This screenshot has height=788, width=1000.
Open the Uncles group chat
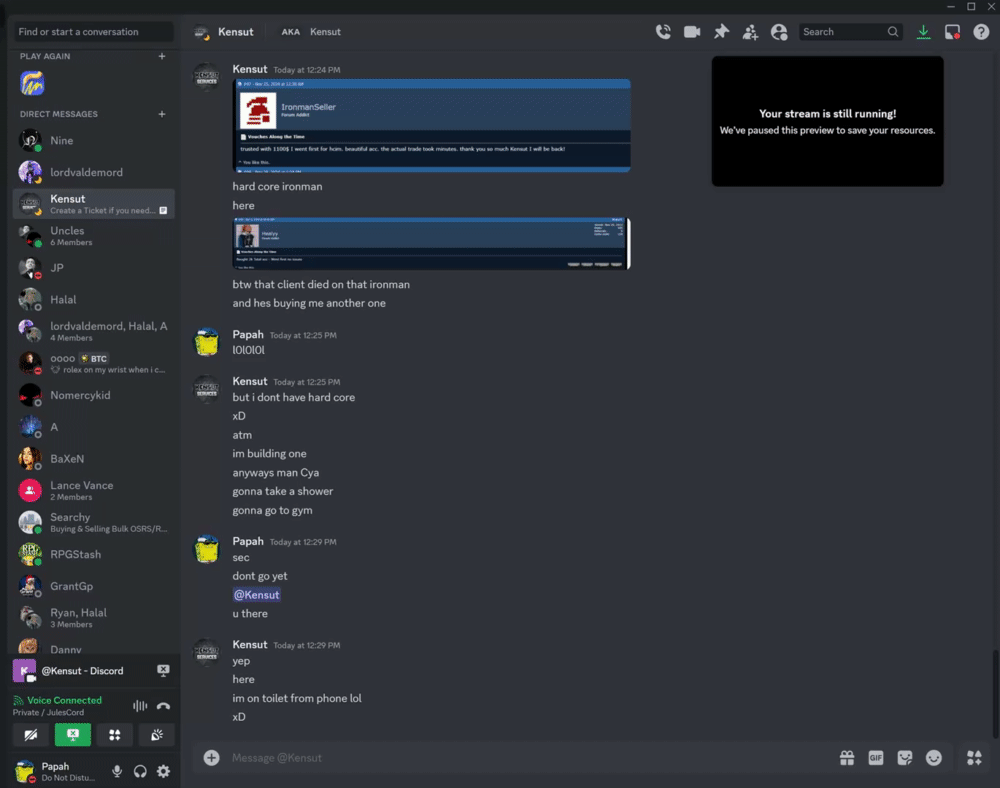(94, 236)
